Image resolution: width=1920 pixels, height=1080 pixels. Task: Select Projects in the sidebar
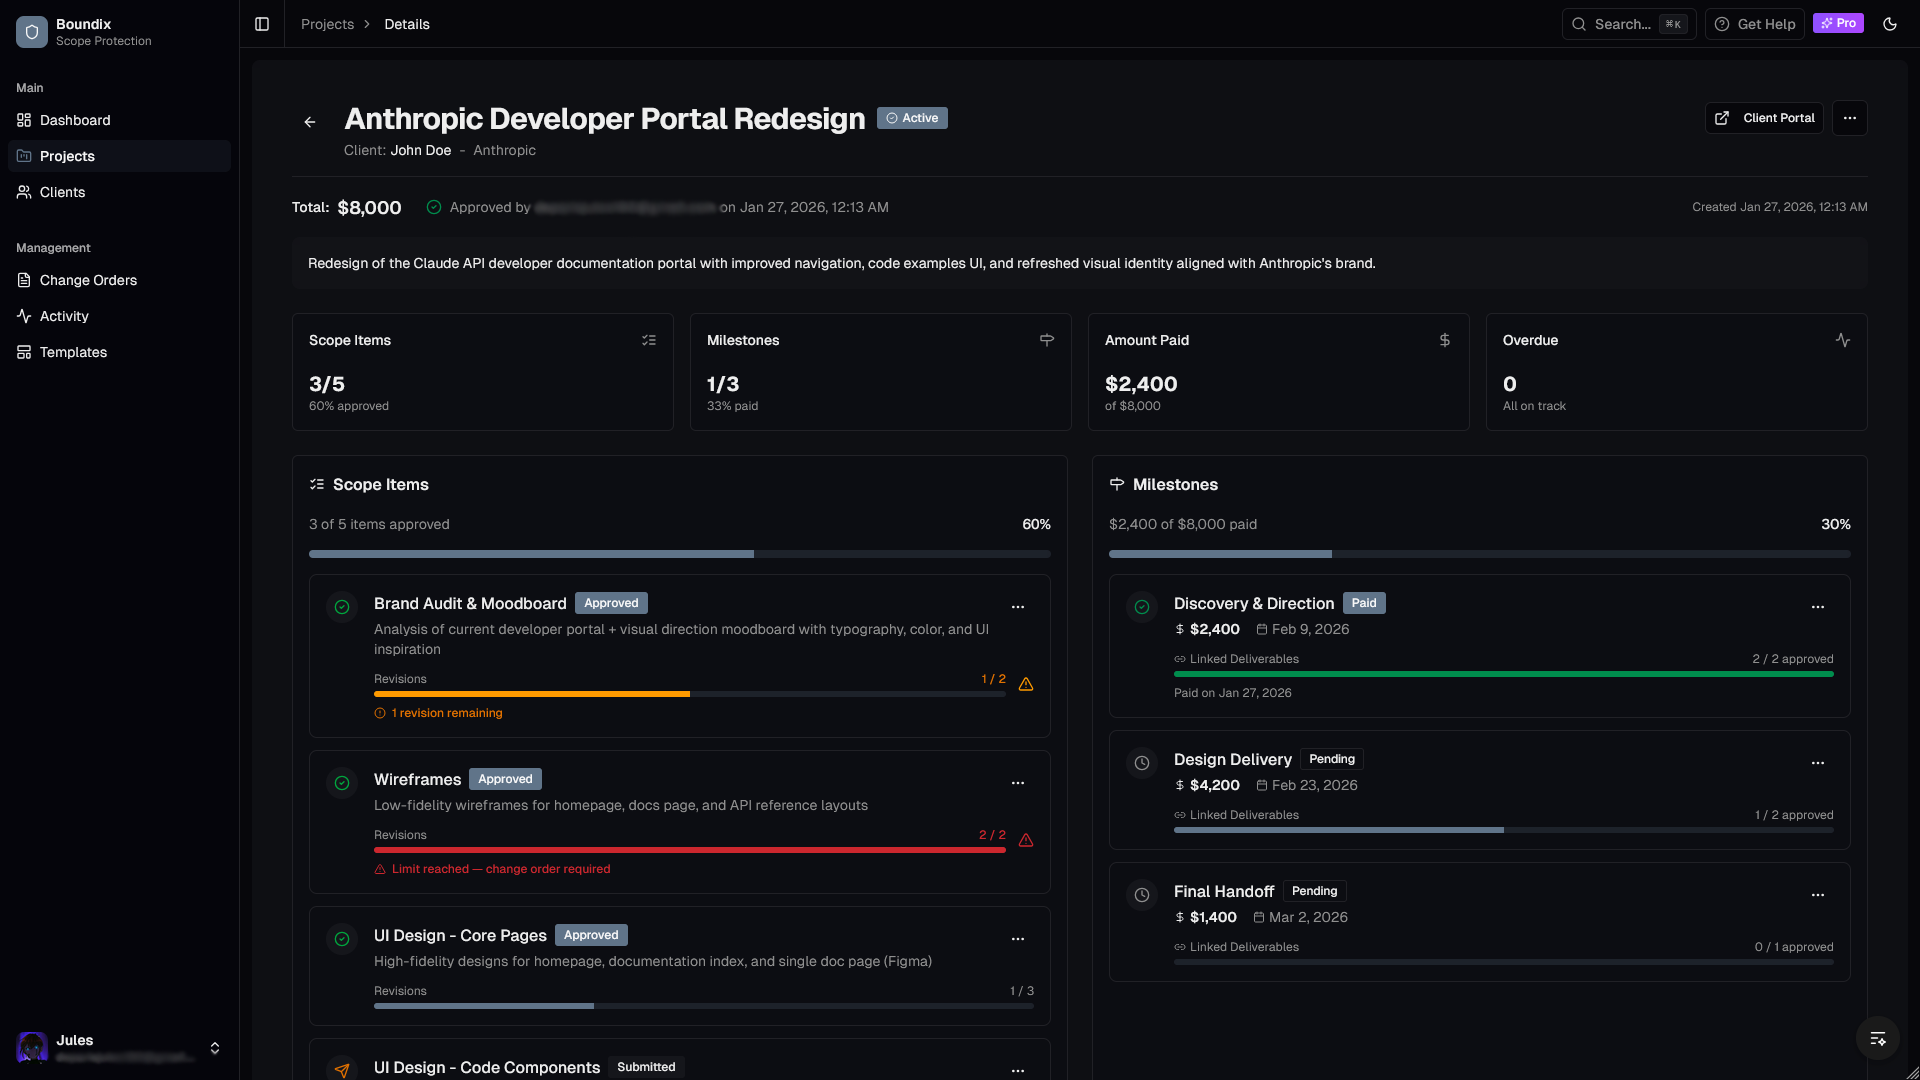pos(119,156)
